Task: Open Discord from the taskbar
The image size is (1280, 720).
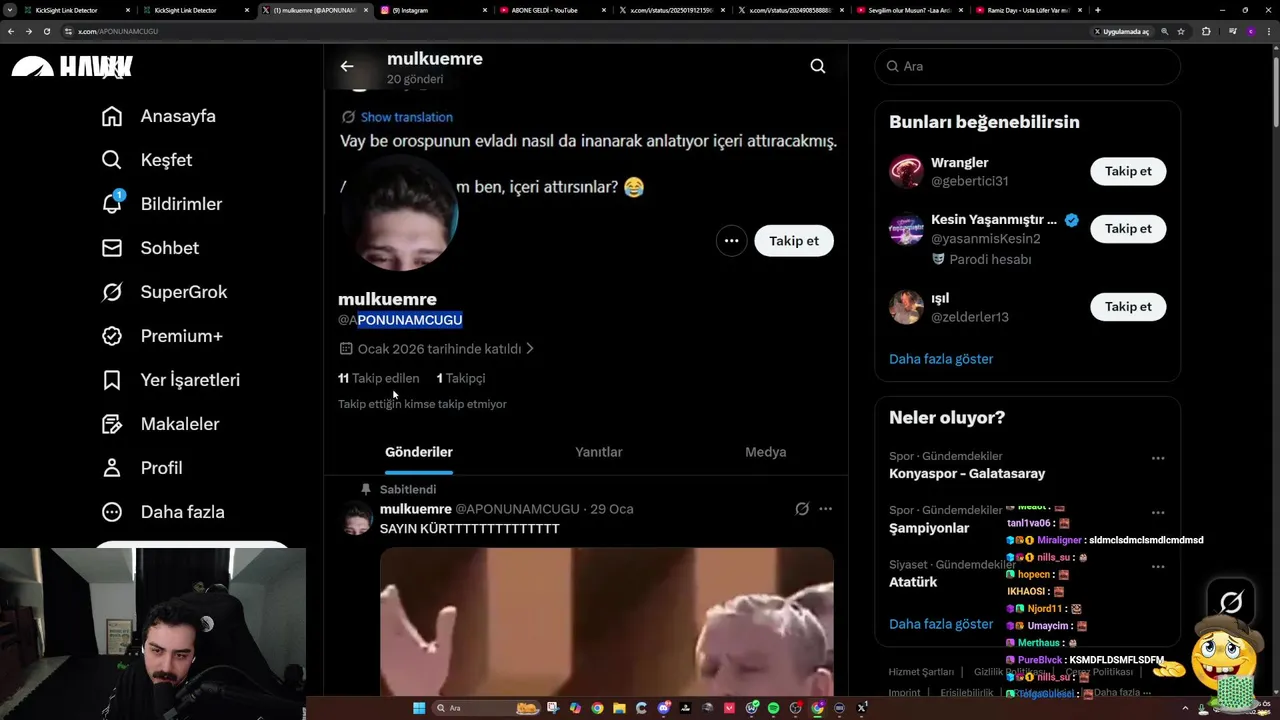Action: pos(664,708)
